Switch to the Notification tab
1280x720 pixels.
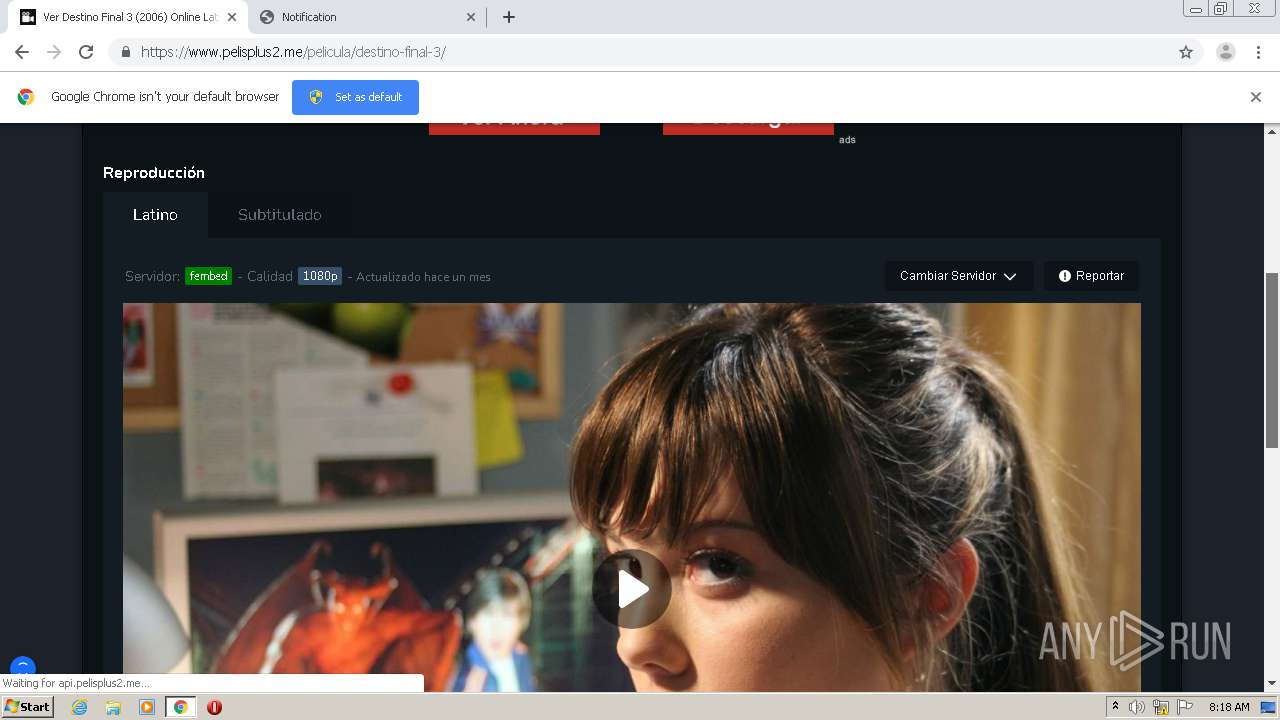tap(365, 17)
